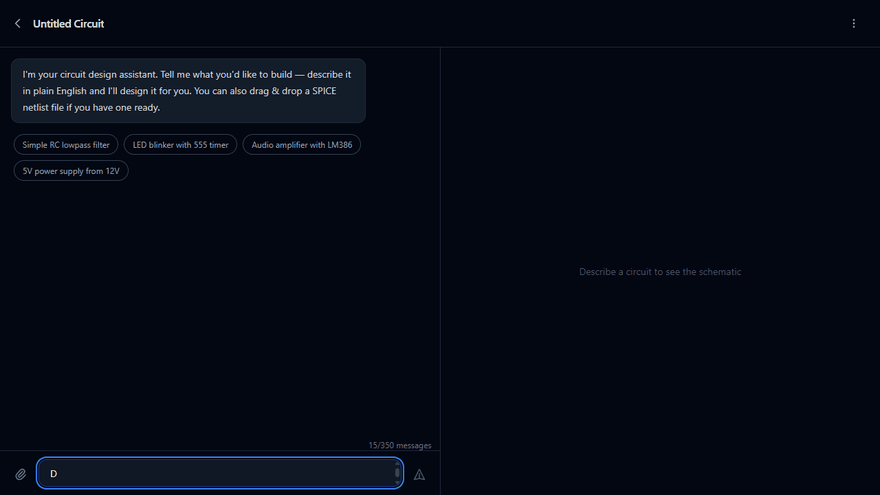
Task: Go back using the header arrow
Action: tap(17, 23)
